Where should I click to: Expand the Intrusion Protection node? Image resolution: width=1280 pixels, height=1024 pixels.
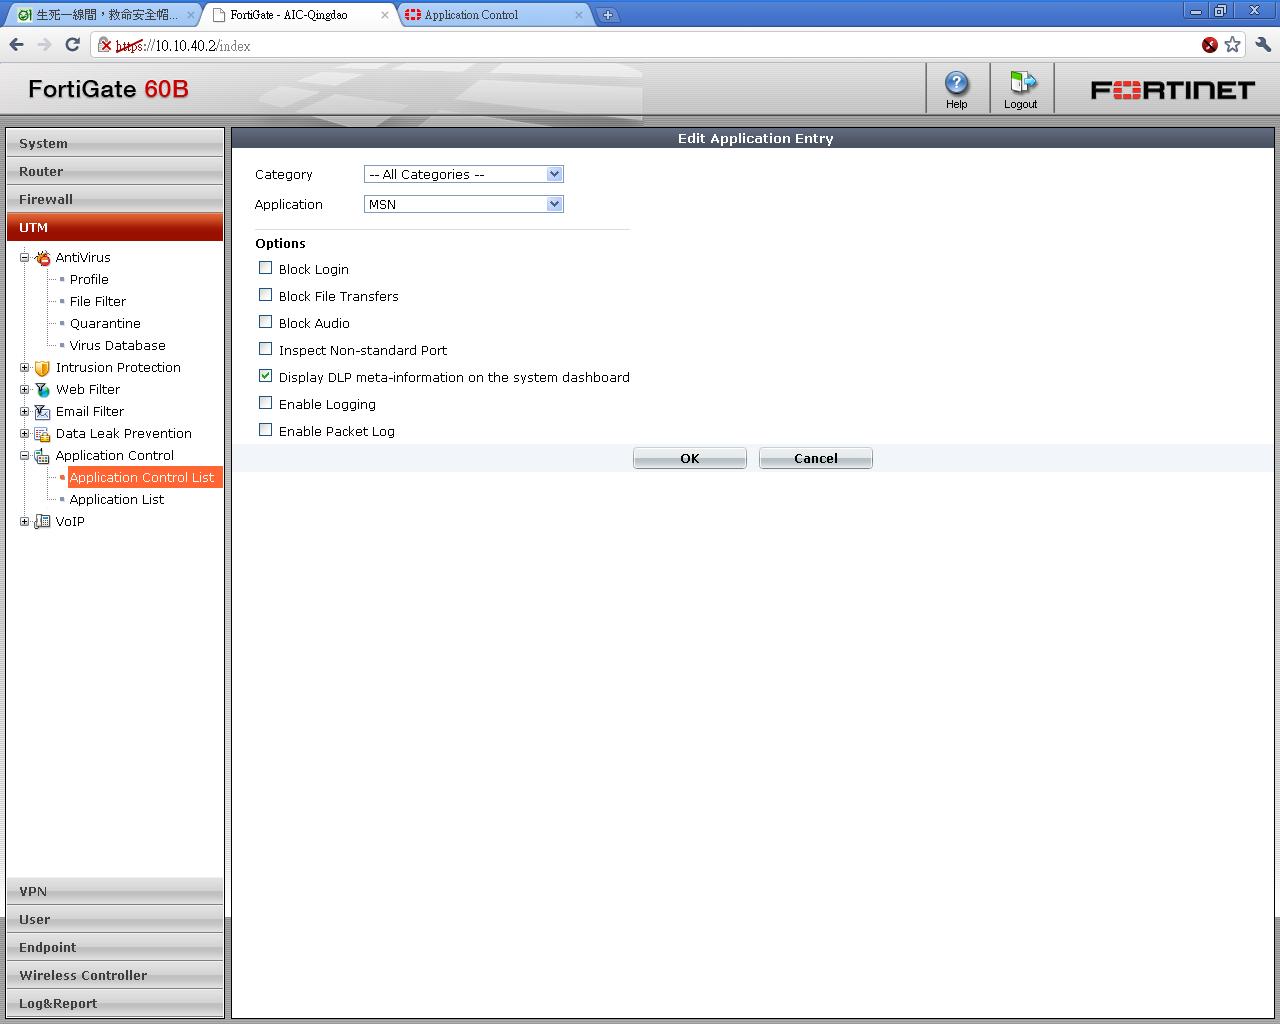(24, 368)
